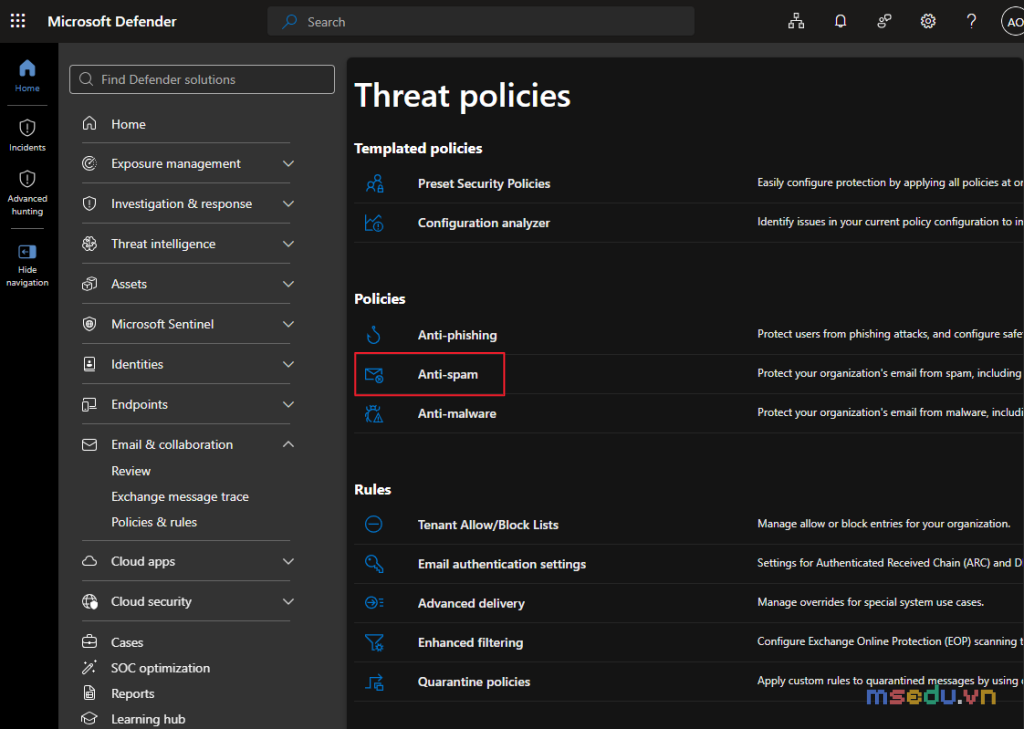Click Hide navigation icon
The height and width of the screenshot is (729, 1024).
tap(27, 251)
